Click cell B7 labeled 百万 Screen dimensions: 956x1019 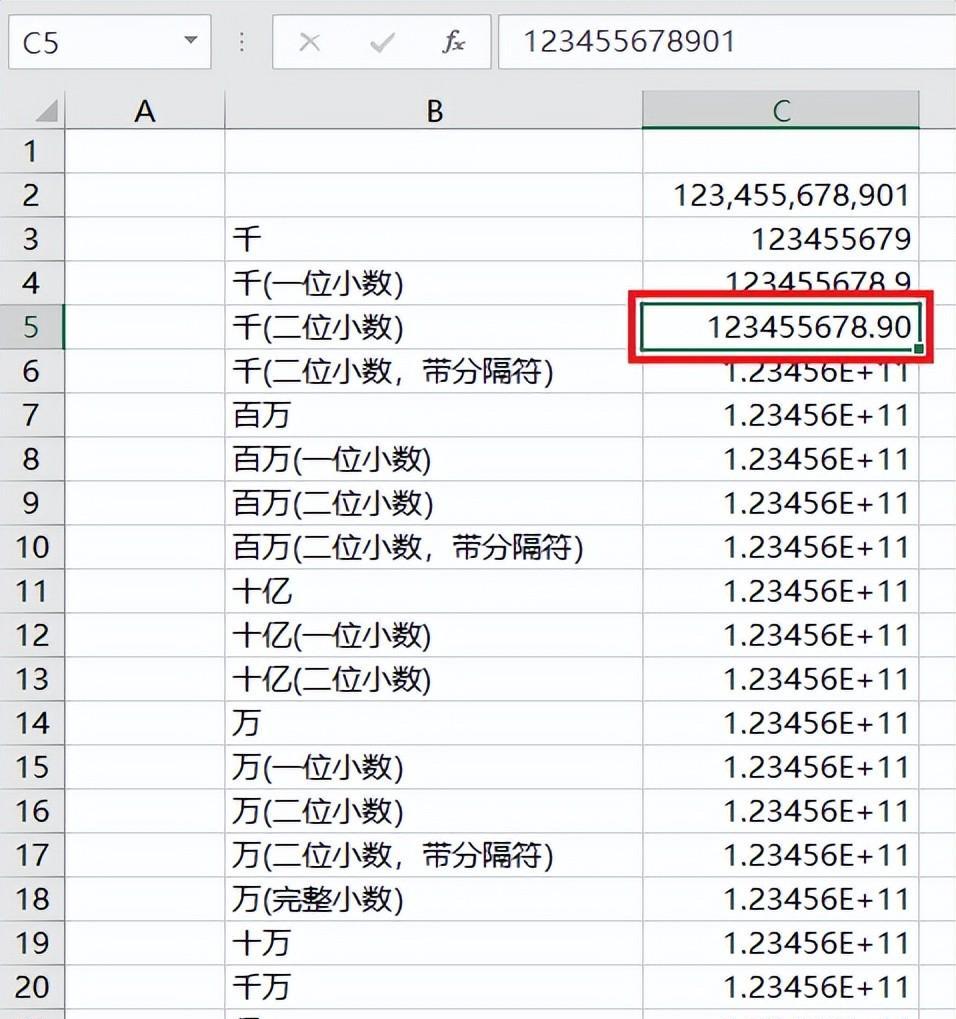433,415
